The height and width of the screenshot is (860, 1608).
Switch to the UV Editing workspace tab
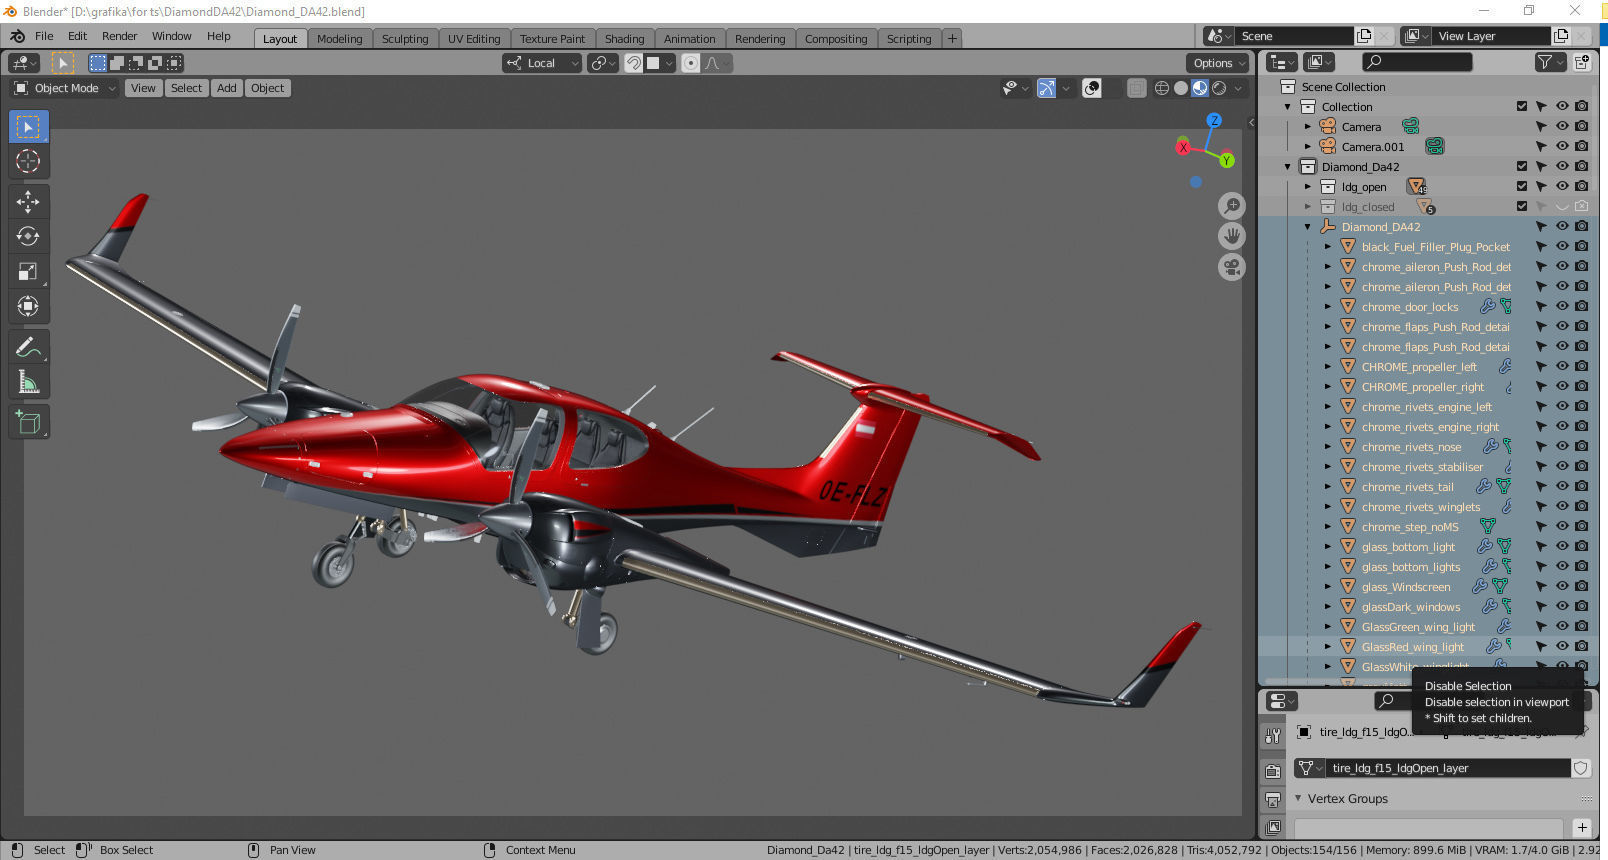473,39
